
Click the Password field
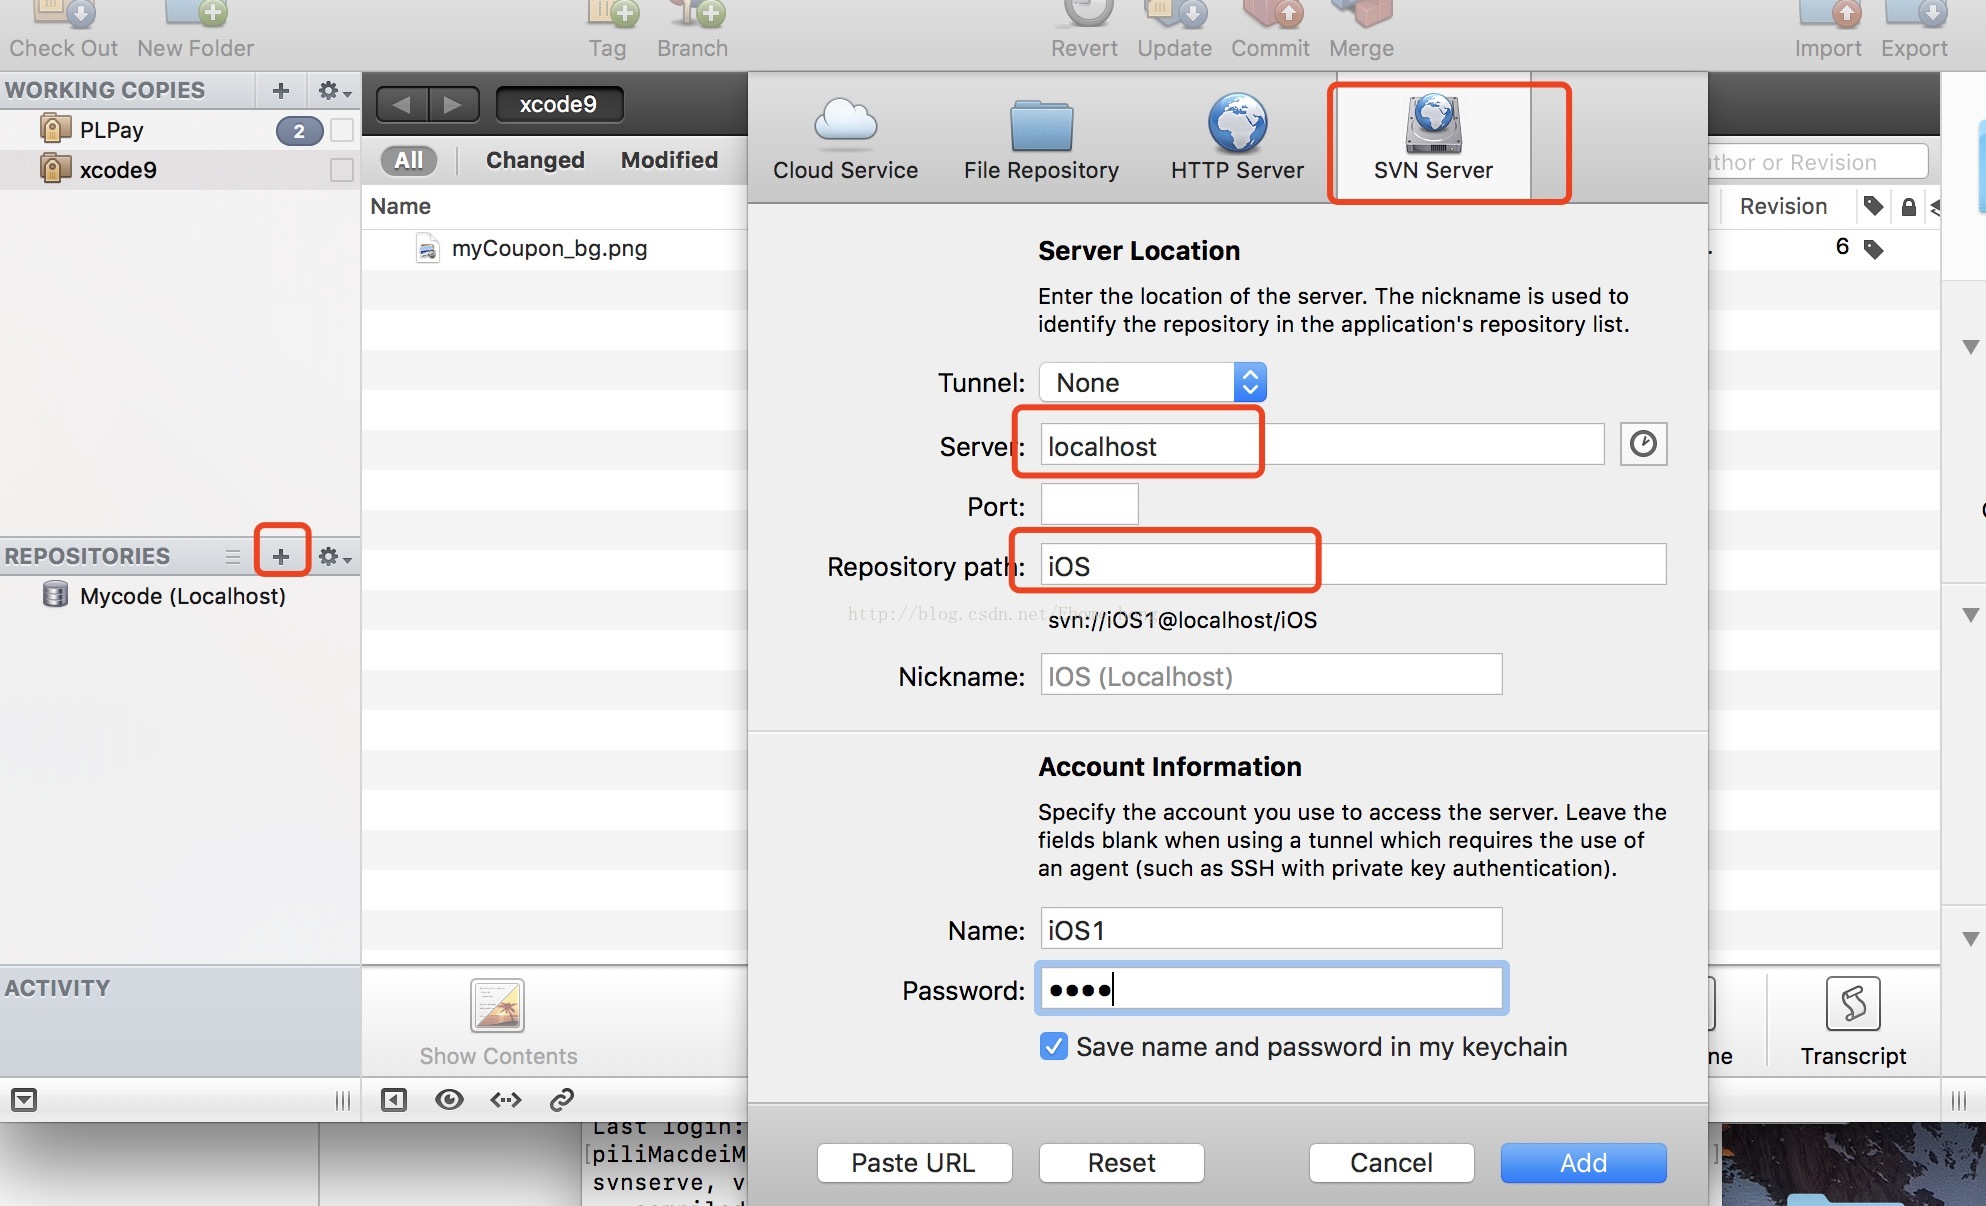pyautogui.click(x=1271, y=989)
